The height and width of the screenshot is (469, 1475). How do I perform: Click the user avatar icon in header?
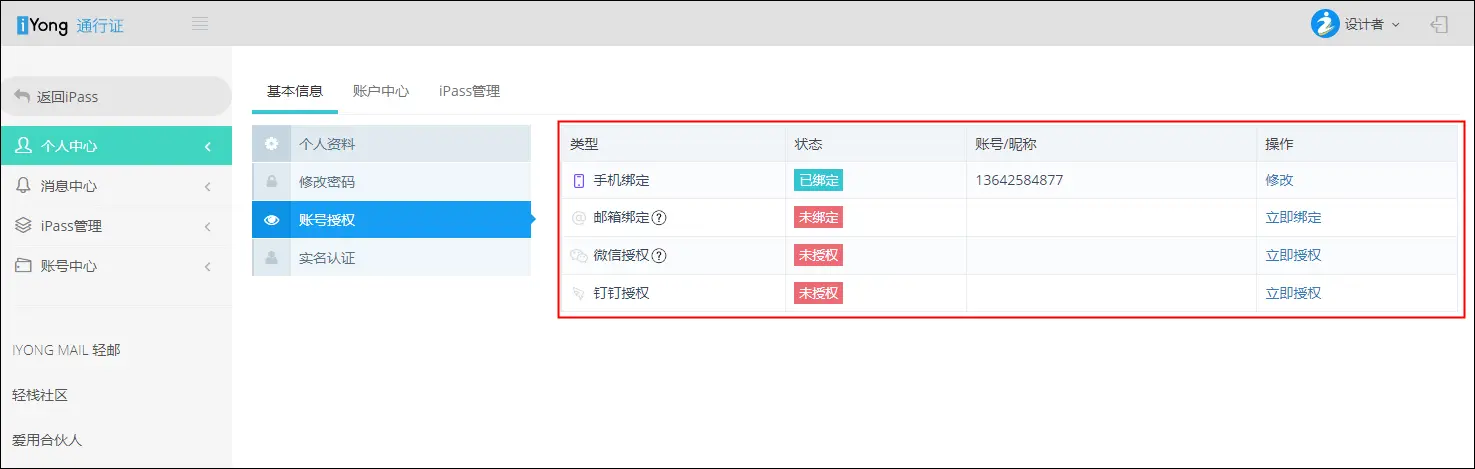click(x=1325, y=24)
